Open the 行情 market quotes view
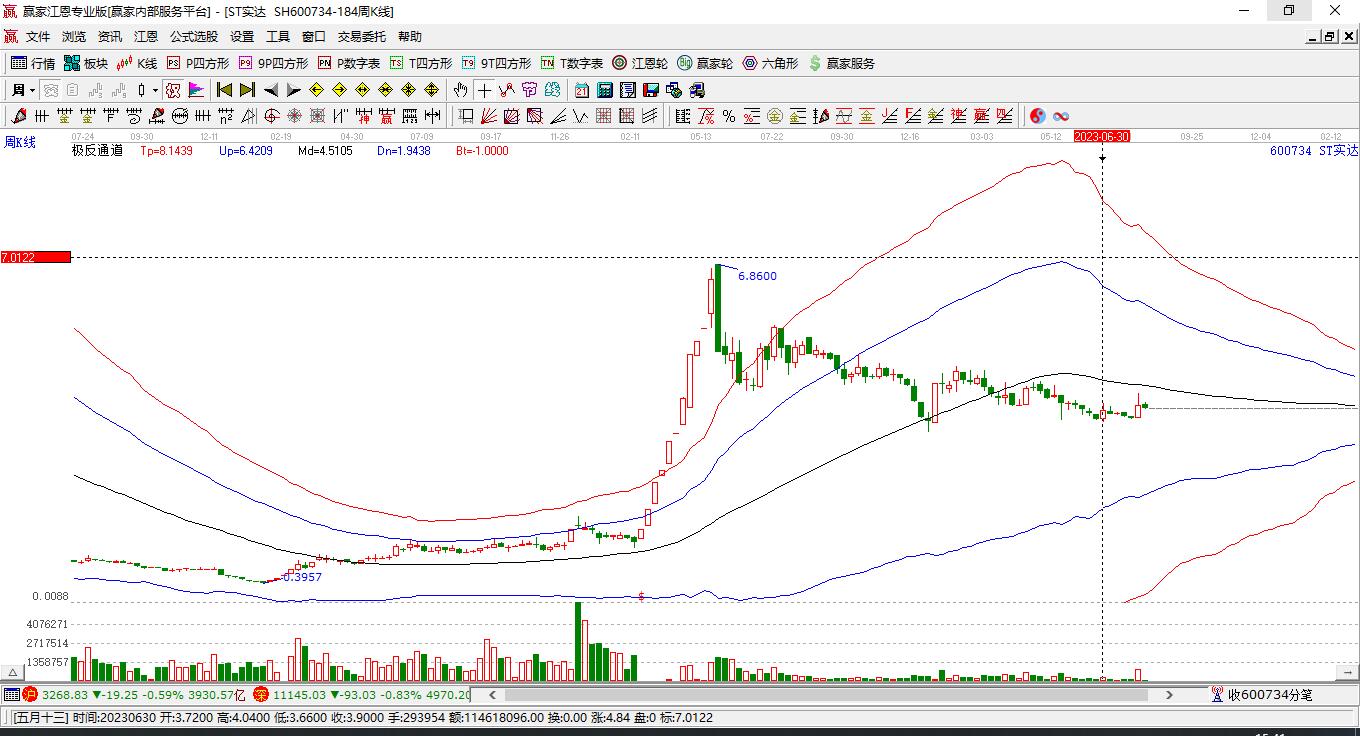 coord(32,63)
